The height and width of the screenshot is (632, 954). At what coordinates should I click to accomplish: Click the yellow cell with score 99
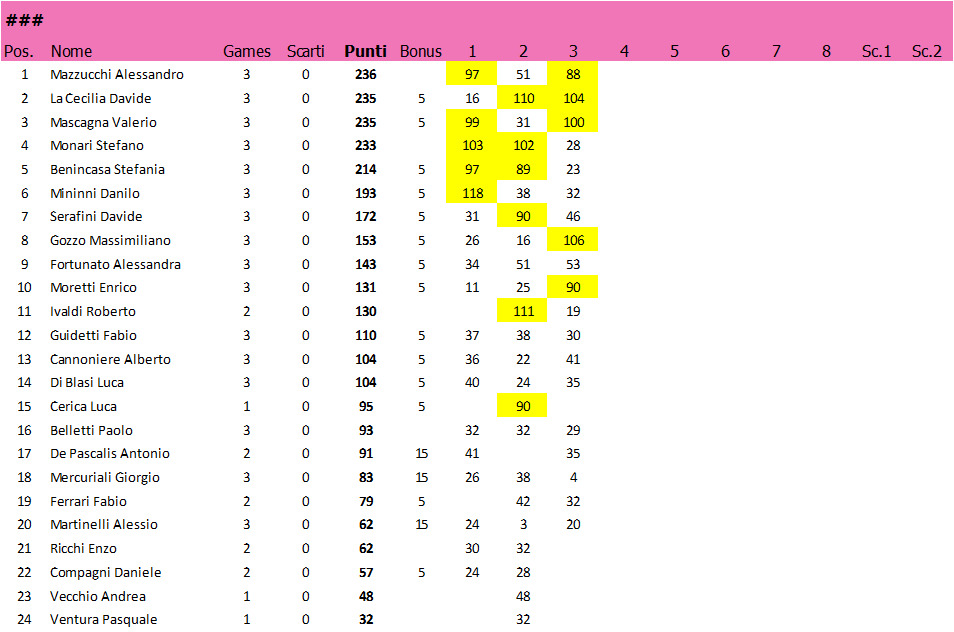pyautogui.click(x=472, y=122)
